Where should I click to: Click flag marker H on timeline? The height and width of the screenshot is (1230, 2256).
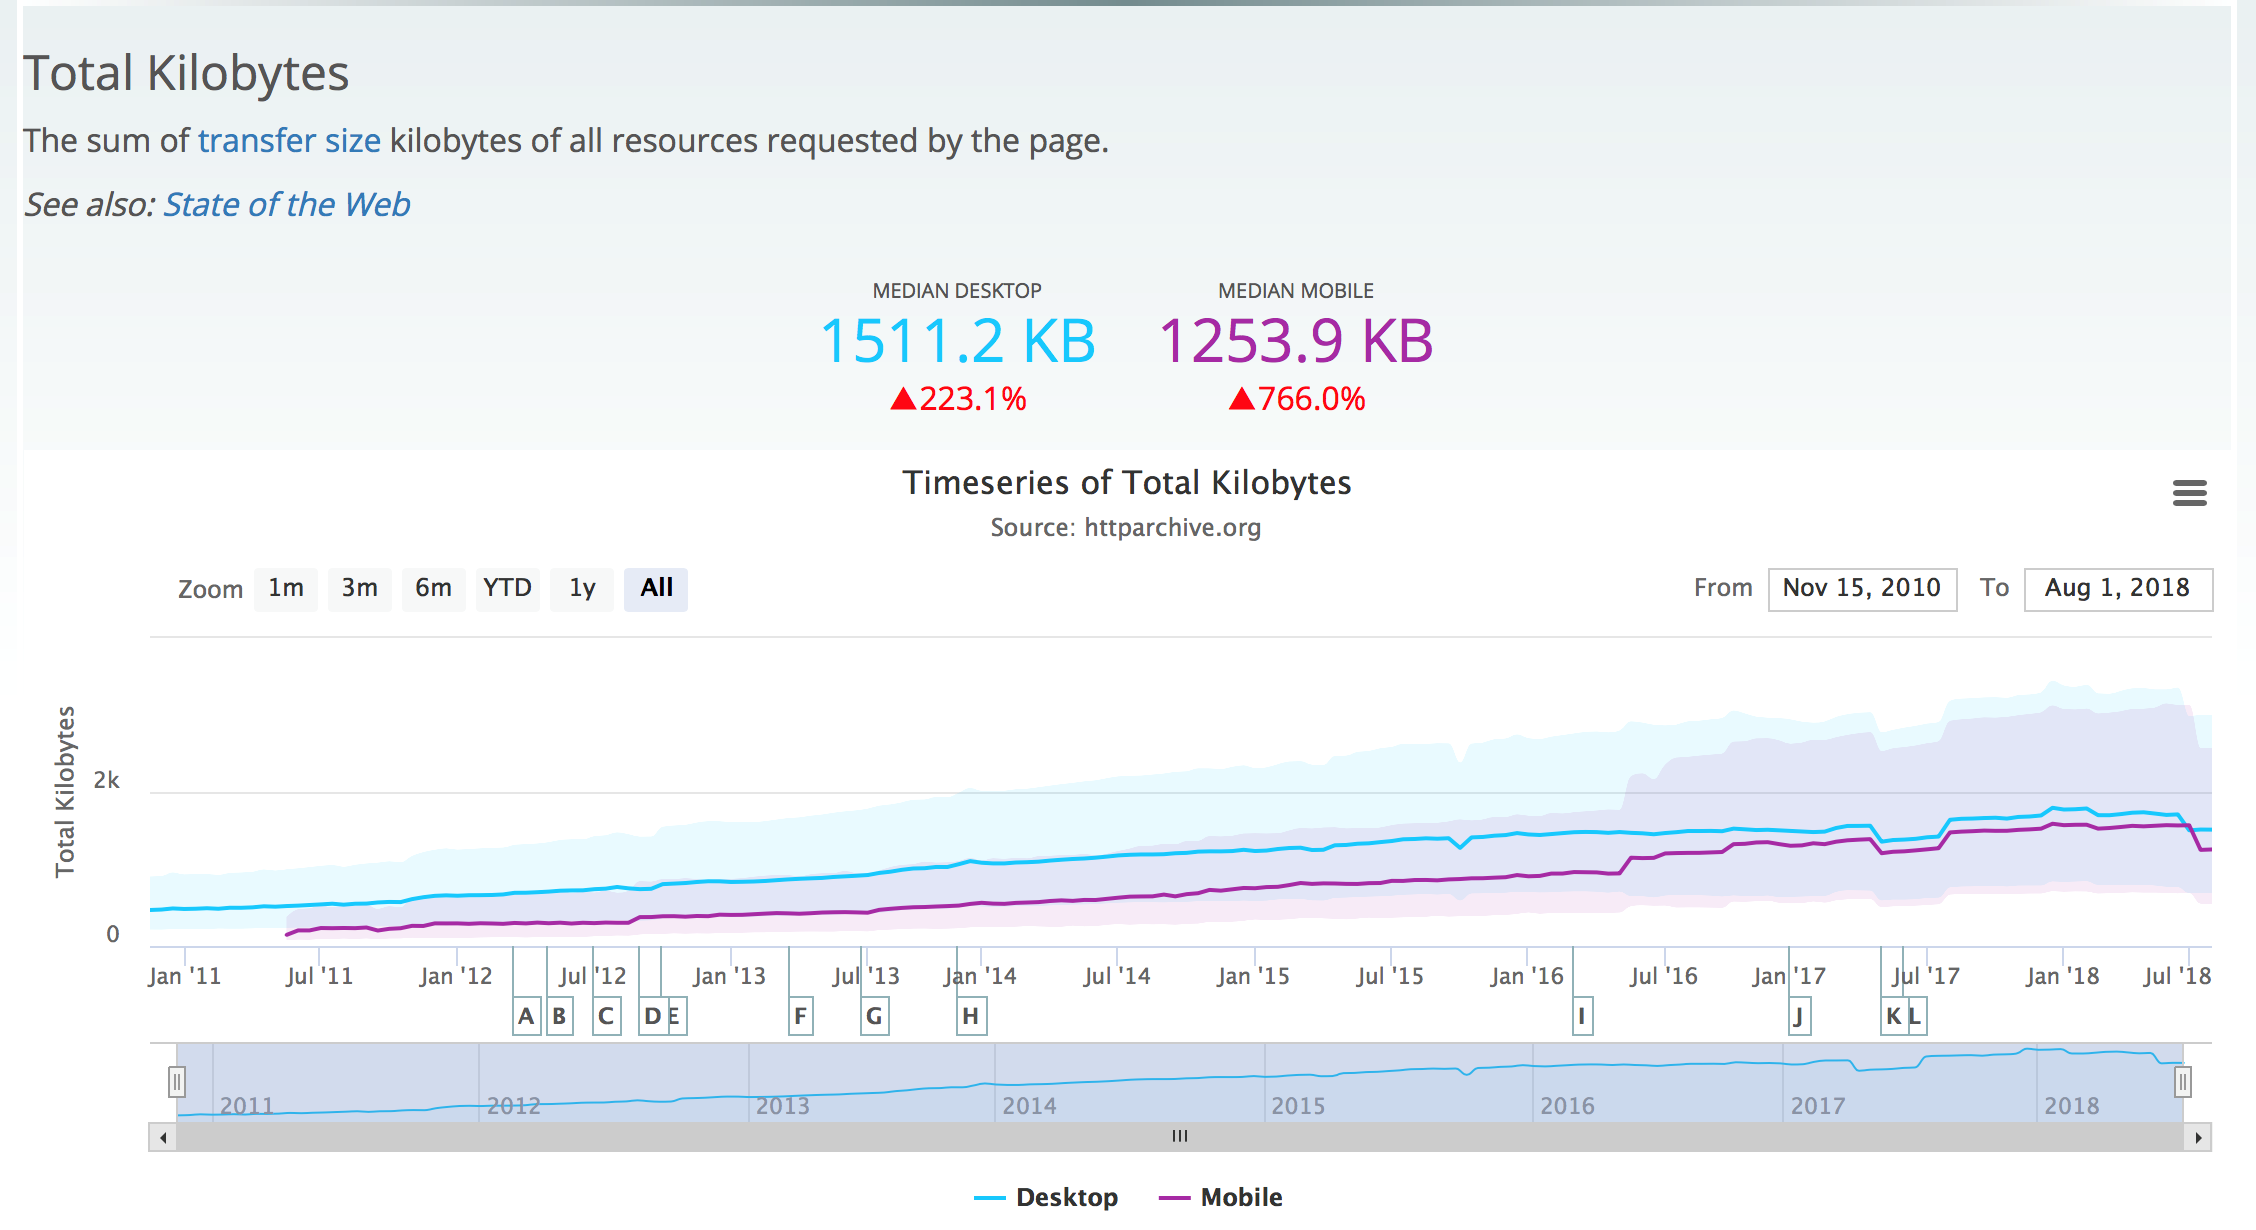[x=970, y=1016]
